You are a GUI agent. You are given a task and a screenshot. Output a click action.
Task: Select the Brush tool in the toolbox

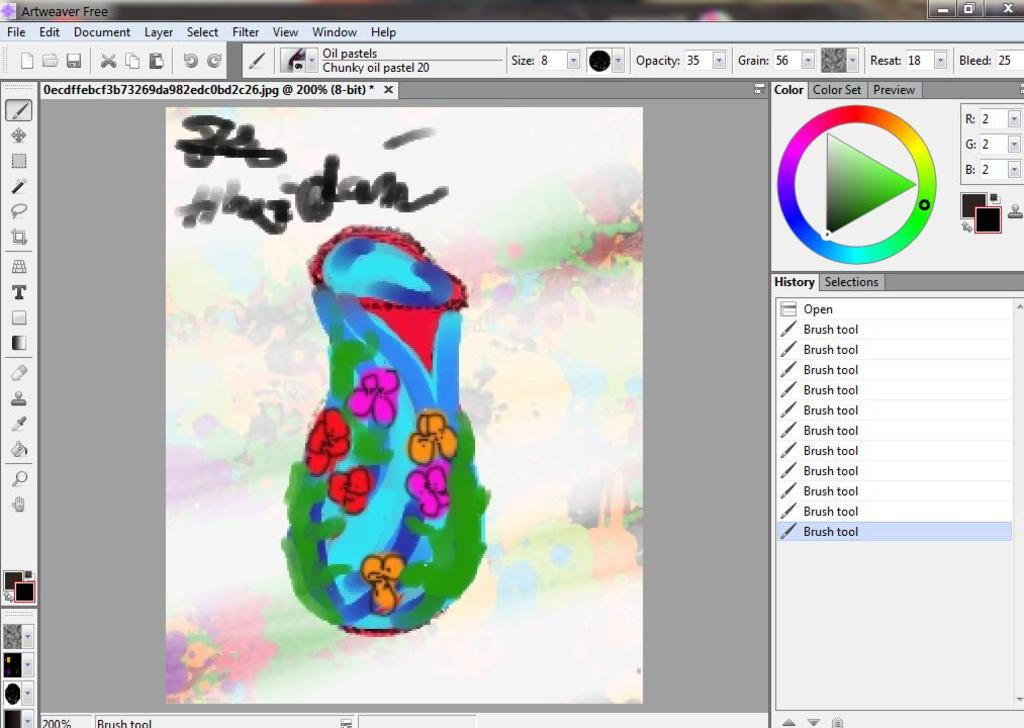[x=19, y=110]
